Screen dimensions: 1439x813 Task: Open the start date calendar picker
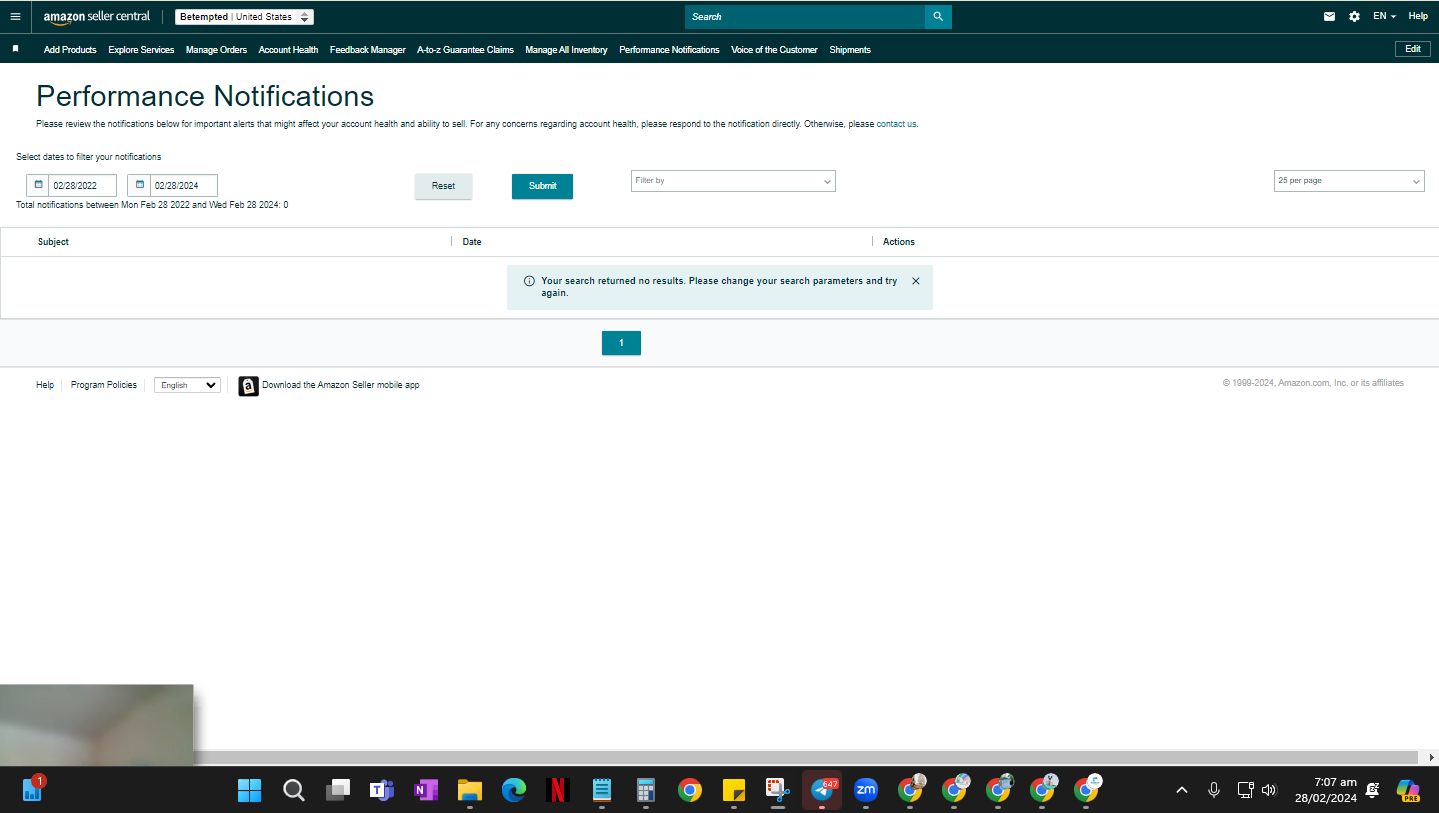(x=38, y=185)
